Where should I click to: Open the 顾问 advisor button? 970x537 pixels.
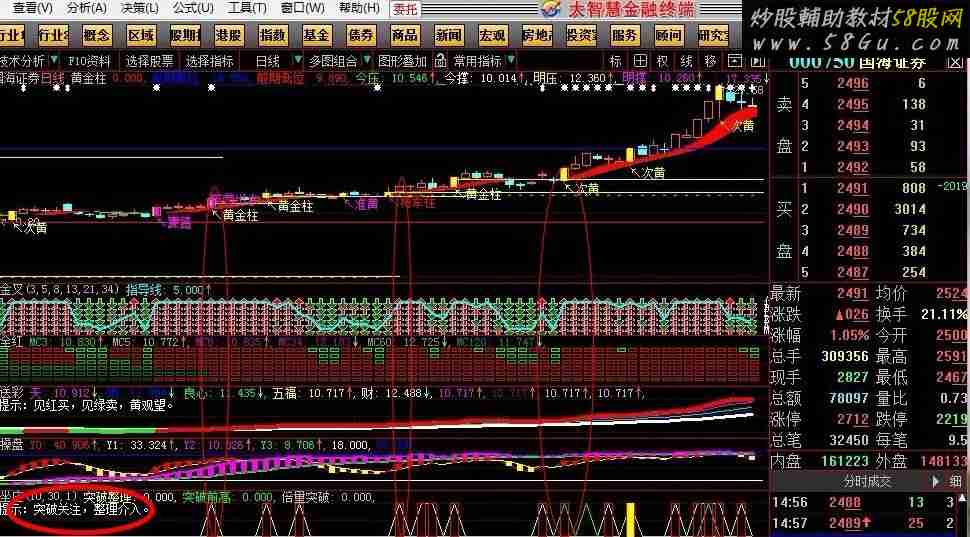coord(669,36)
